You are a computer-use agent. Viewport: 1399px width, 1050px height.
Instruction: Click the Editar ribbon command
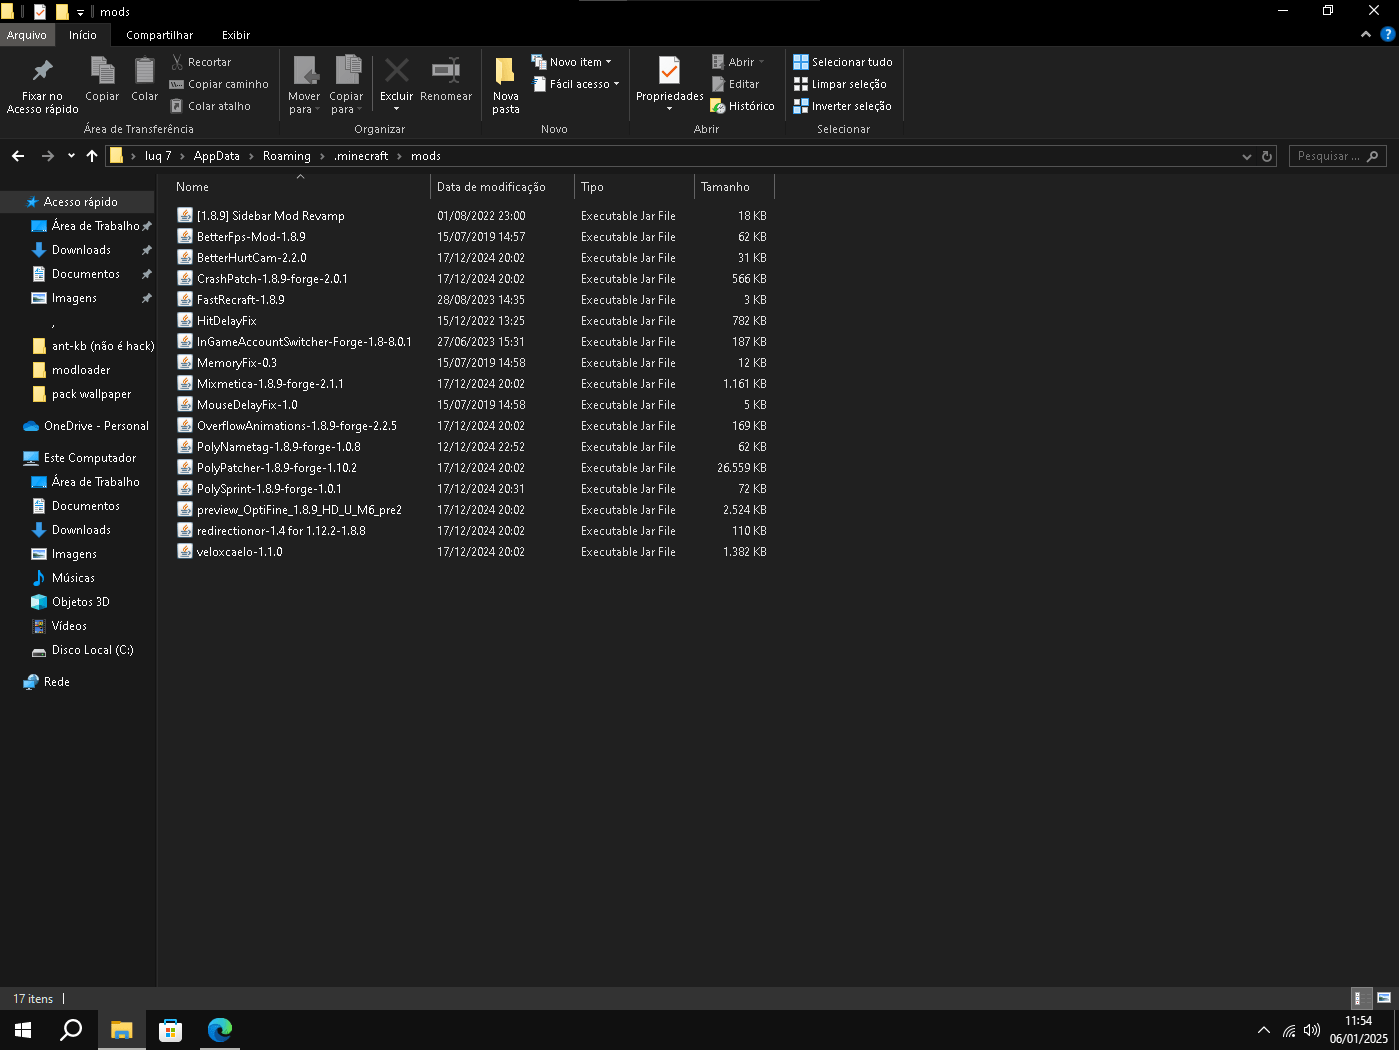tap(735, 84)
